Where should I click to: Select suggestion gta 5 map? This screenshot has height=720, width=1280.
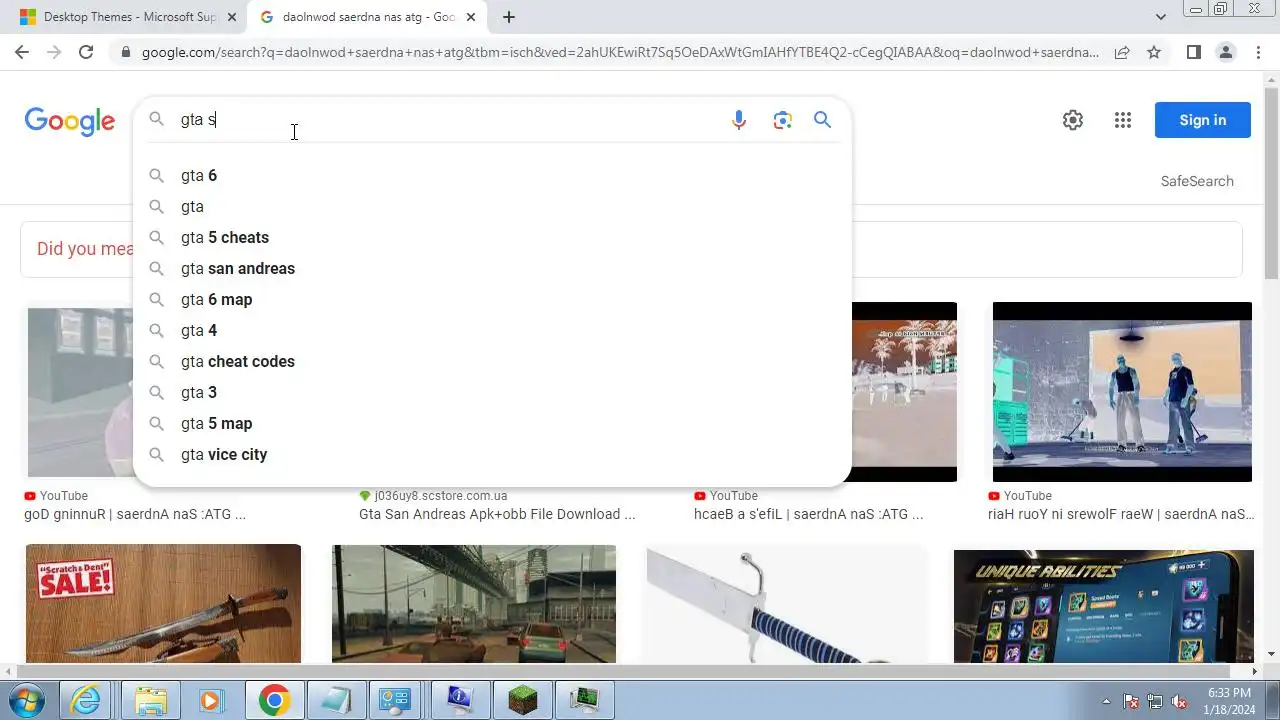(492, 424)
